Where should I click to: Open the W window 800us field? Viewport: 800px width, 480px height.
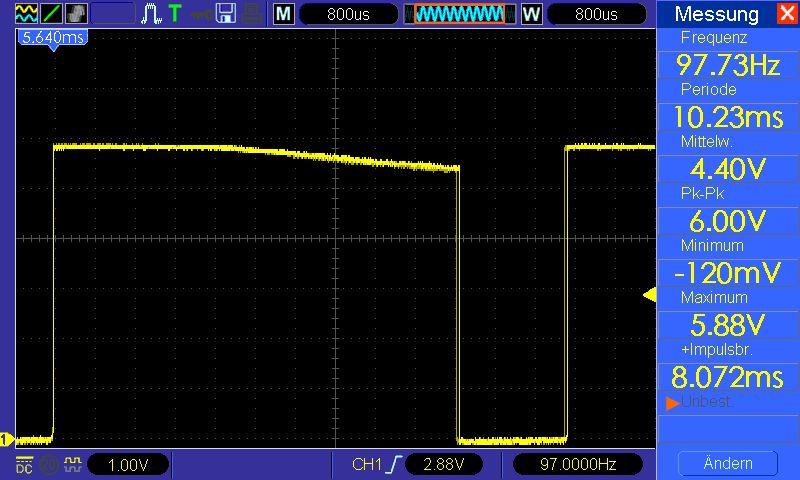pyautogui.click(x=596, y=14)
